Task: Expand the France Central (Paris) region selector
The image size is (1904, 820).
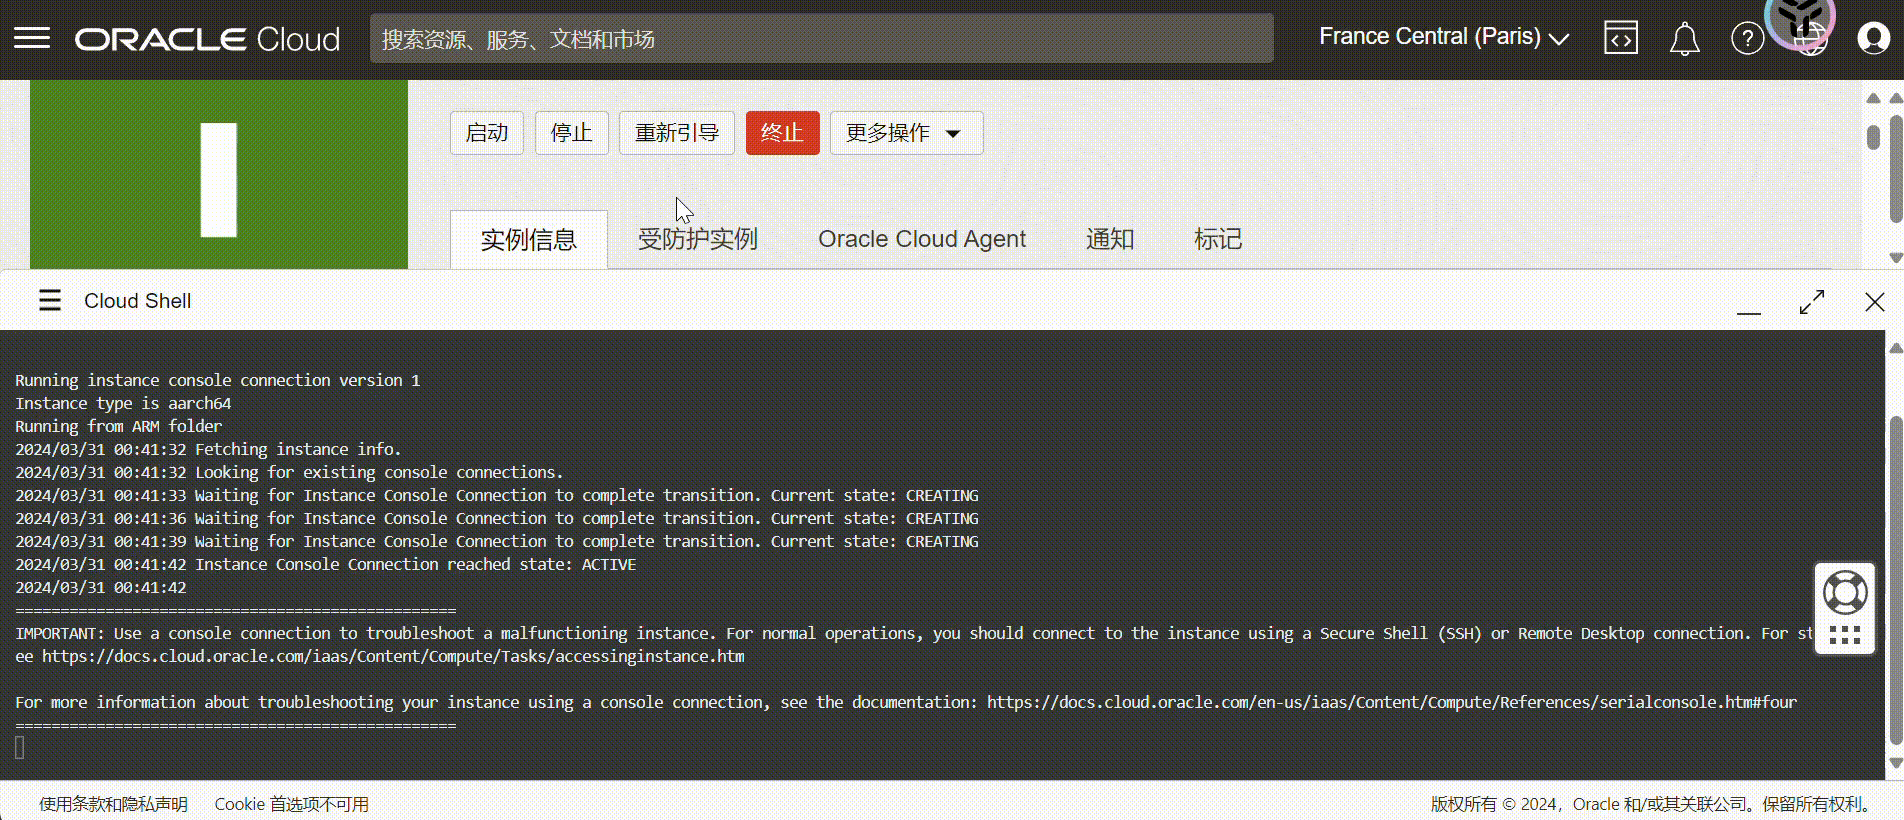Action: [1443, 37]
